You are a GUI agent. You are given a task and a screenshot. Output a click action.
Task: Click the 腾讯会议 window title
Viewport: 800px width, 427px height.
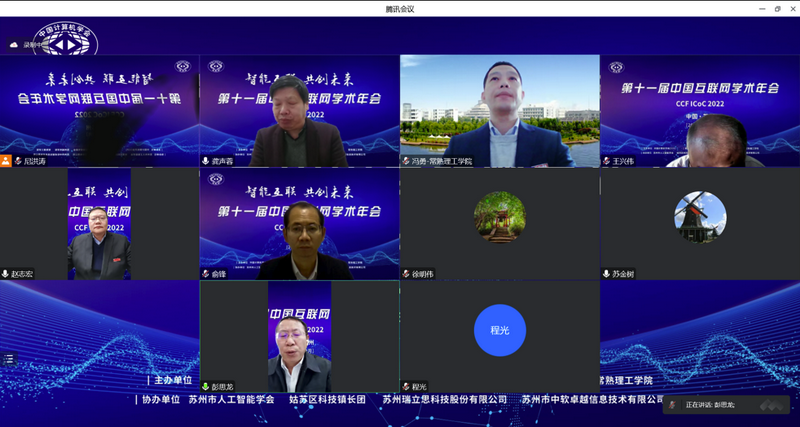(400, 9)
